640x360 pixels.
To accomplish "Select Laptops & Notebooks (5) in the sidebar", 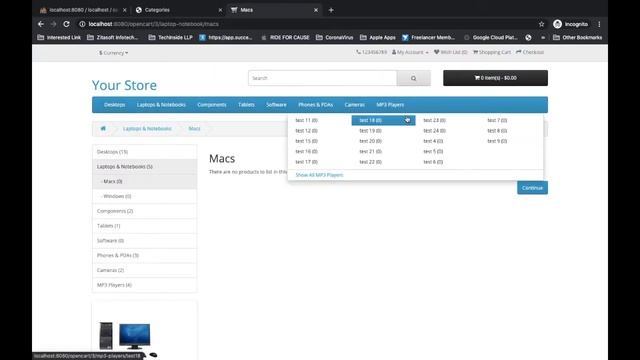I will coord(144,167).
